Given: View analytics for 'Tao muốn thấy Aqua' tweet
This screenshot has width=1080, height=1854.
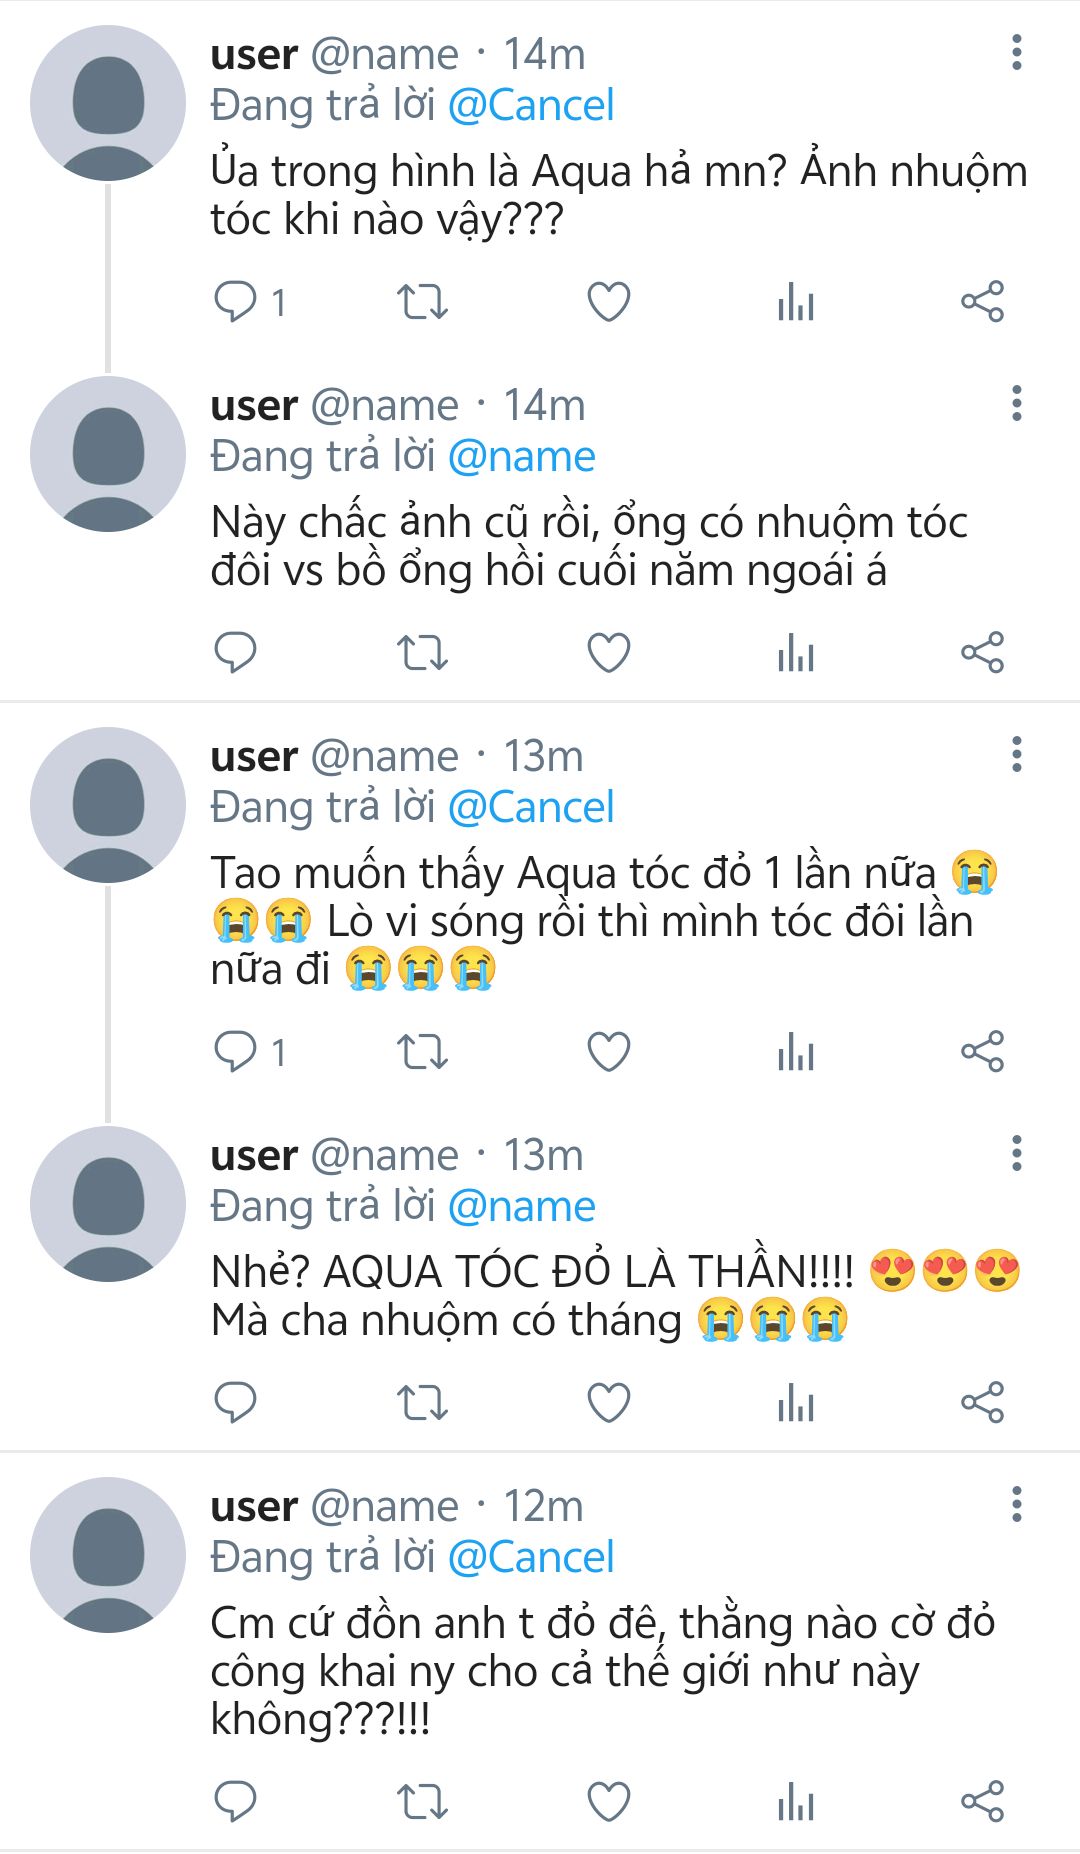Looking at the screenshot, I should point(796,1052).
